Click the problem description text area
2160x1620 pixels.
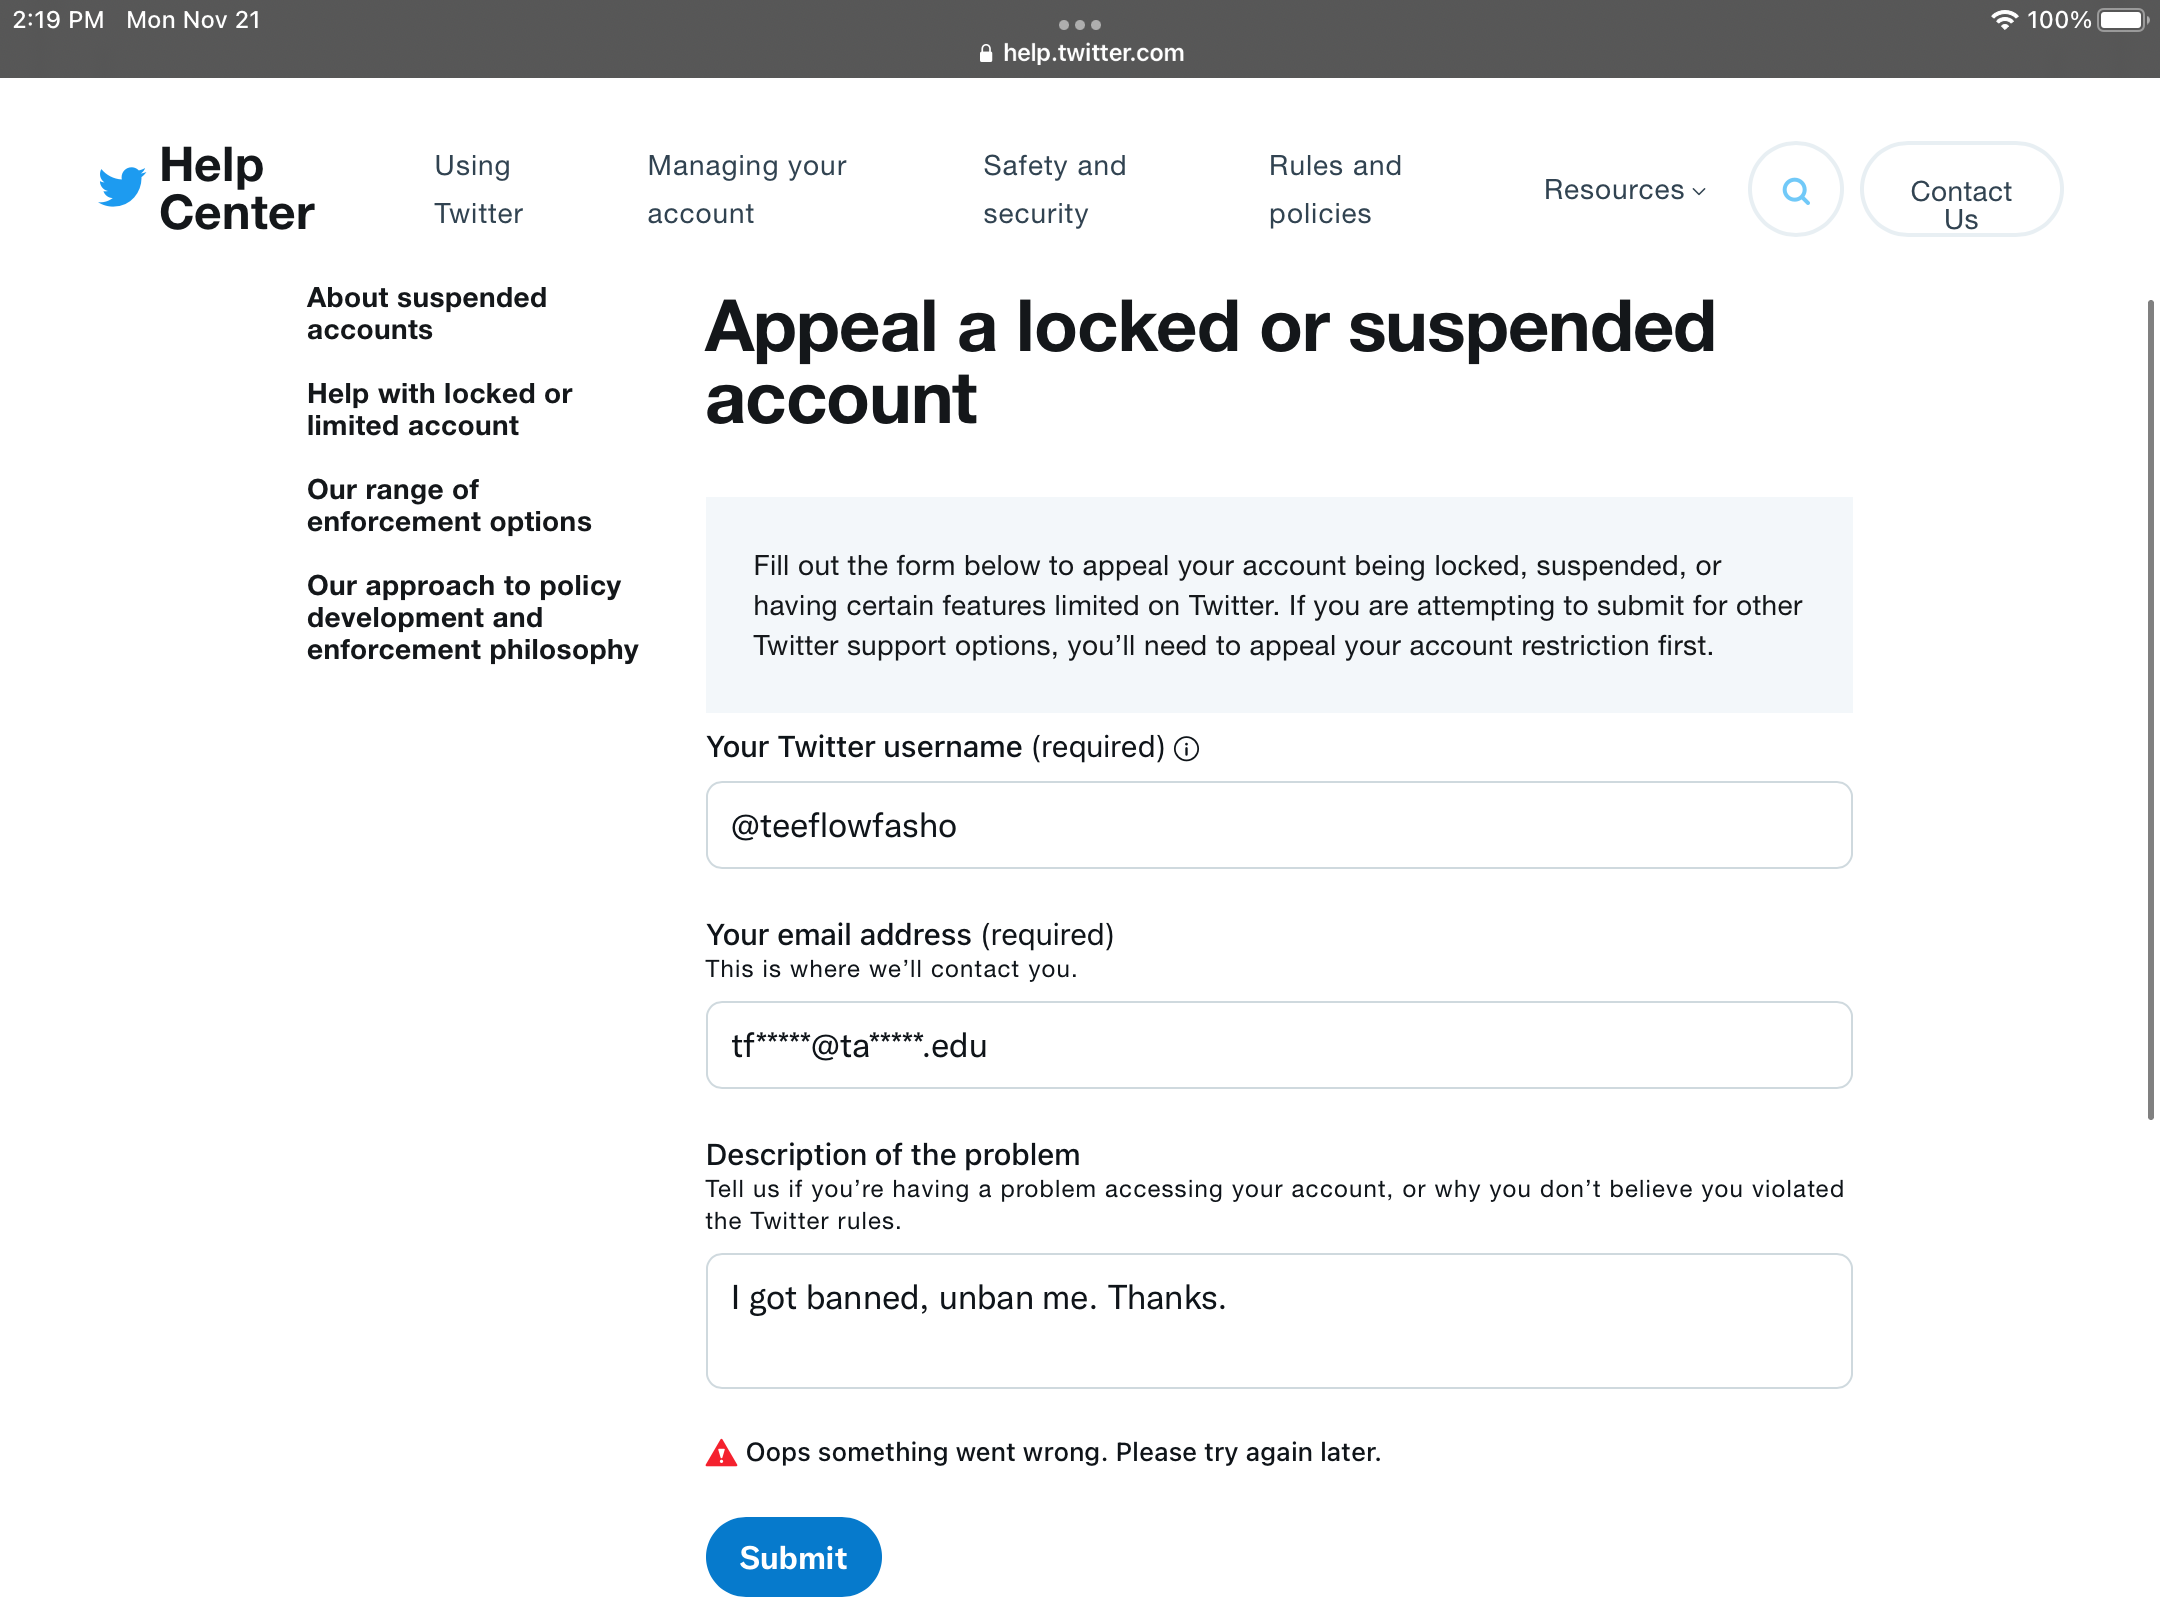[1278, 1320]
